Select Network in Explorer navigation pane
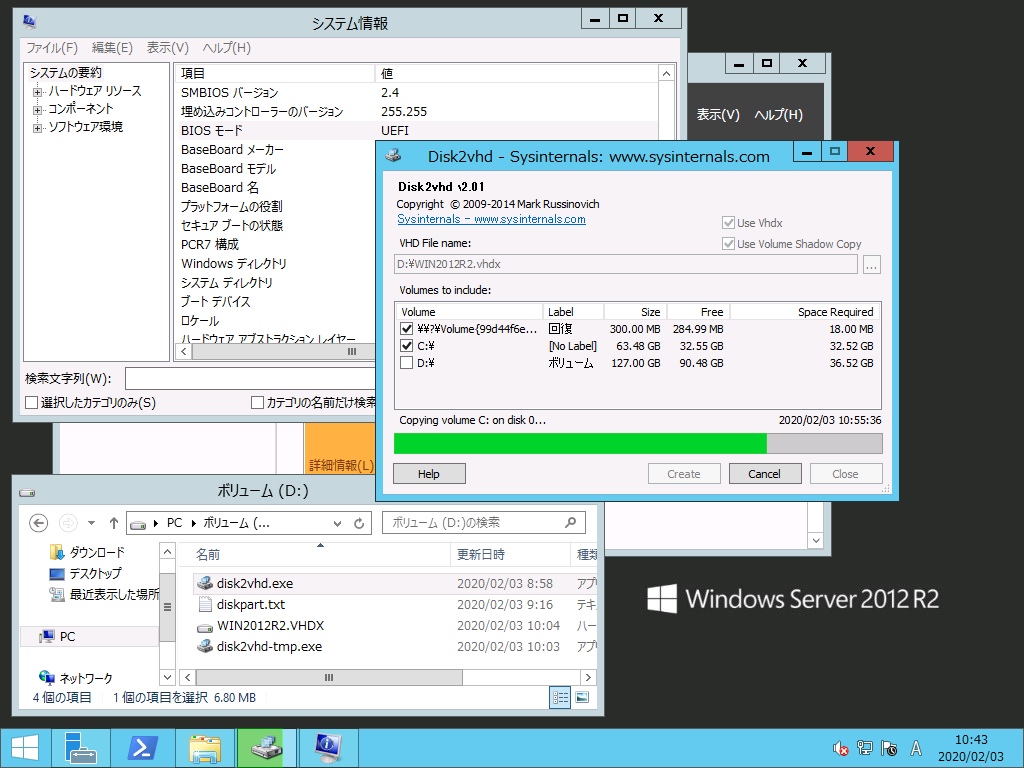1024x768 pixels. tap(76, 678)
